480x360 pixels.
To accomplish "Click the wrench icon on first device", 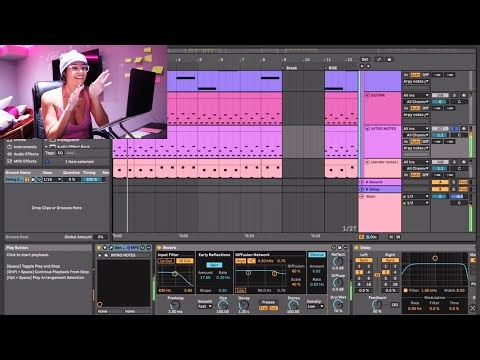I will coord(111,248).
